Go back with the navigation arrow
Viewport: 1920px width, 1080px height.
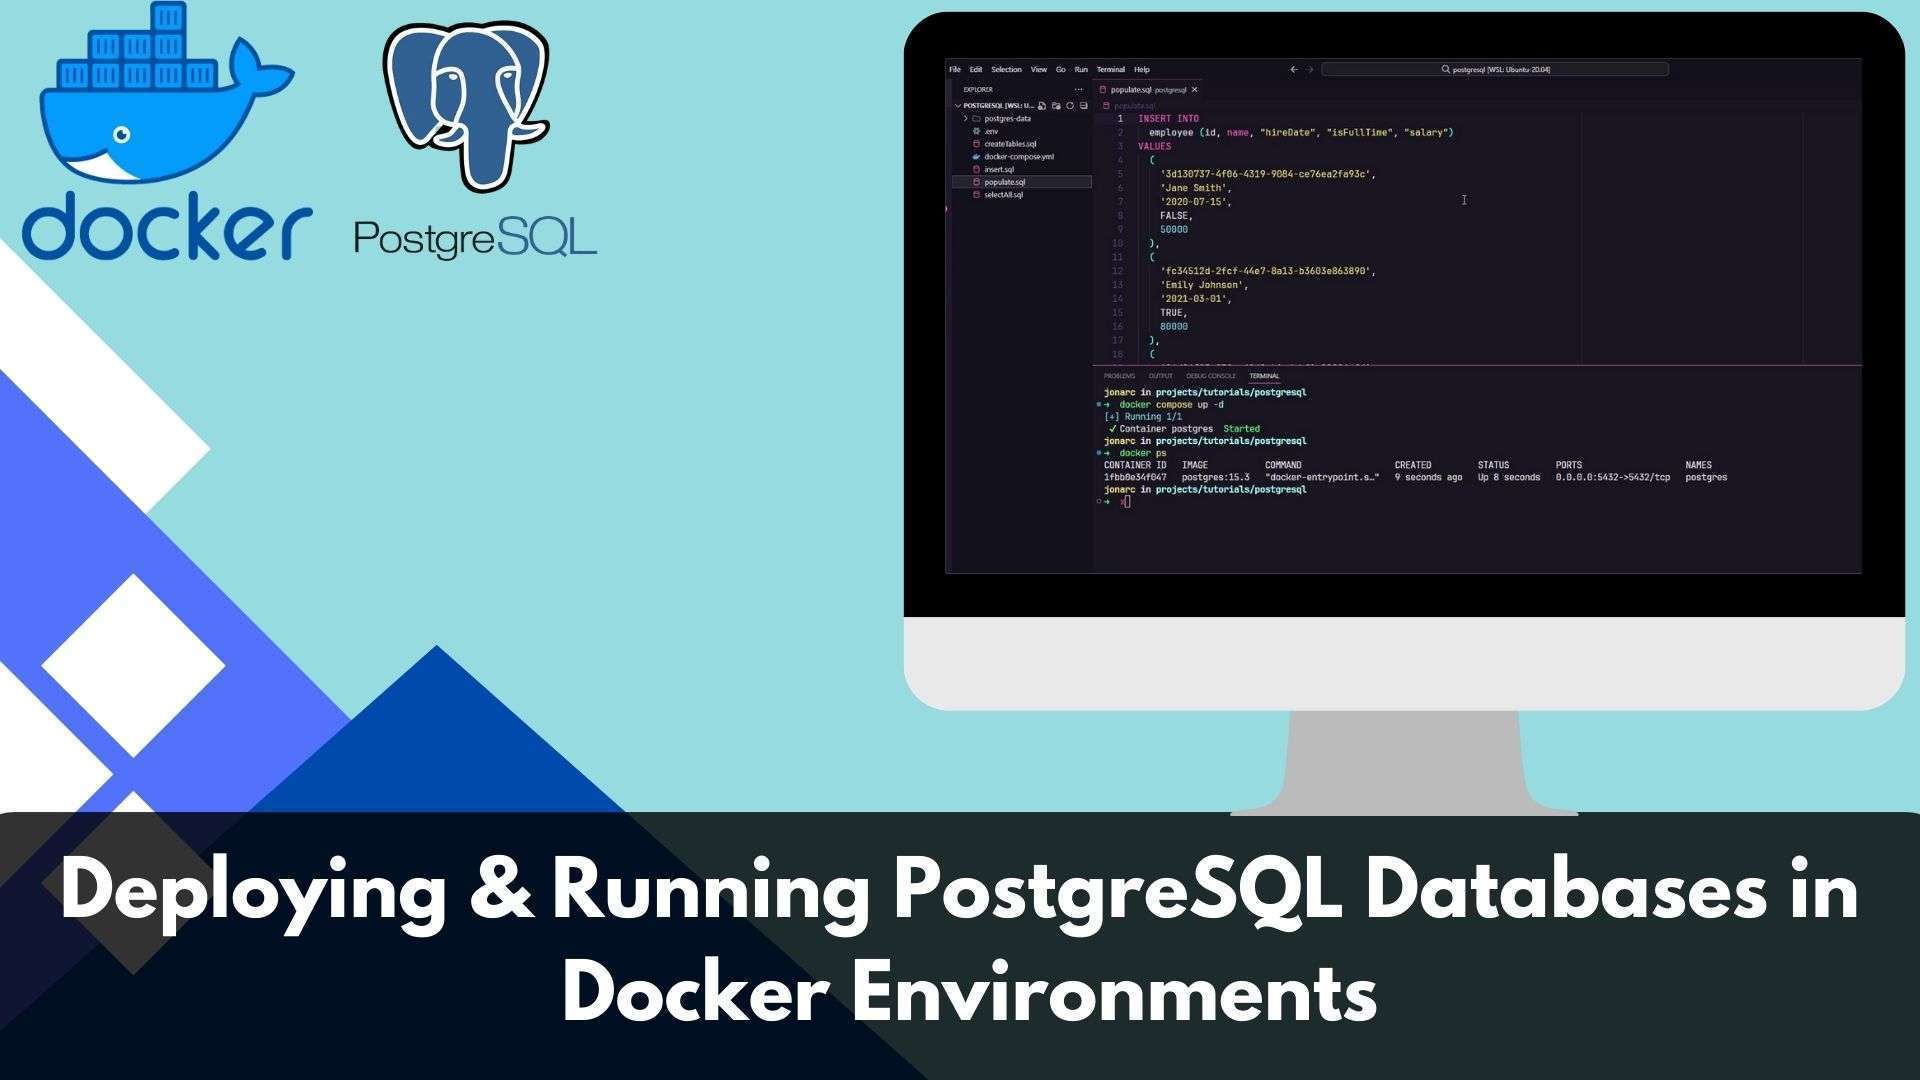click(x=1293, y=69)
